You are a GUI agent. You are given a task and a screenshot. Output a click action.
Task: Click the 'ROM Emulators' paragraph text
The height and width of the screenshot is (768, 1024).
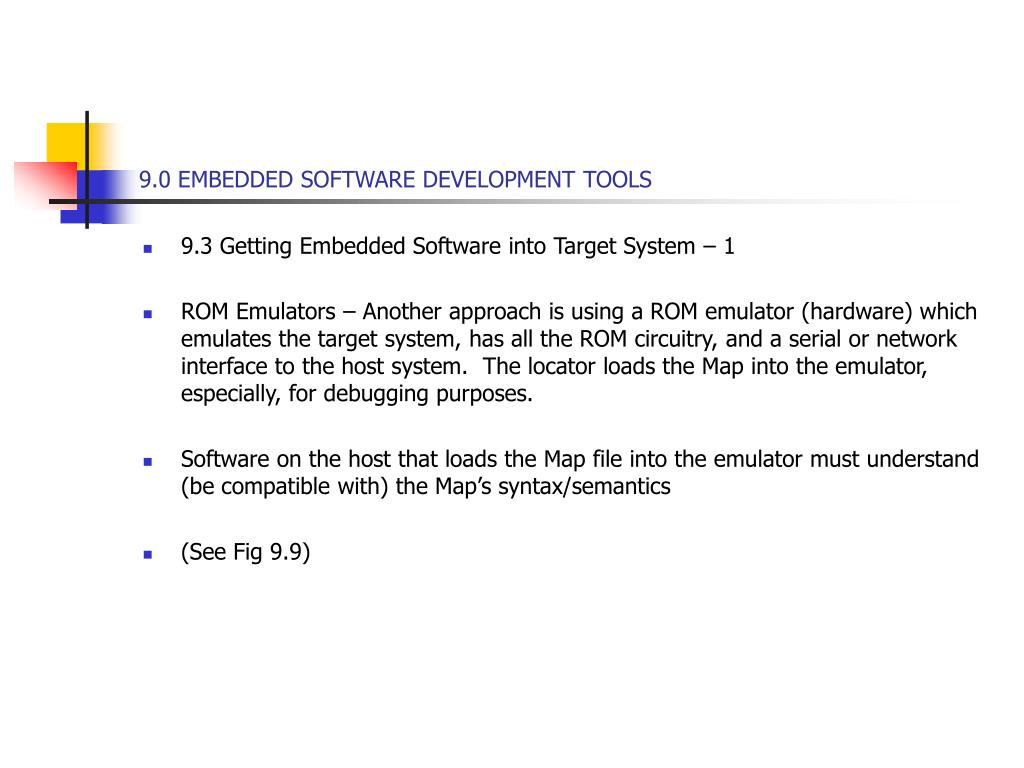tap(579, 353)
